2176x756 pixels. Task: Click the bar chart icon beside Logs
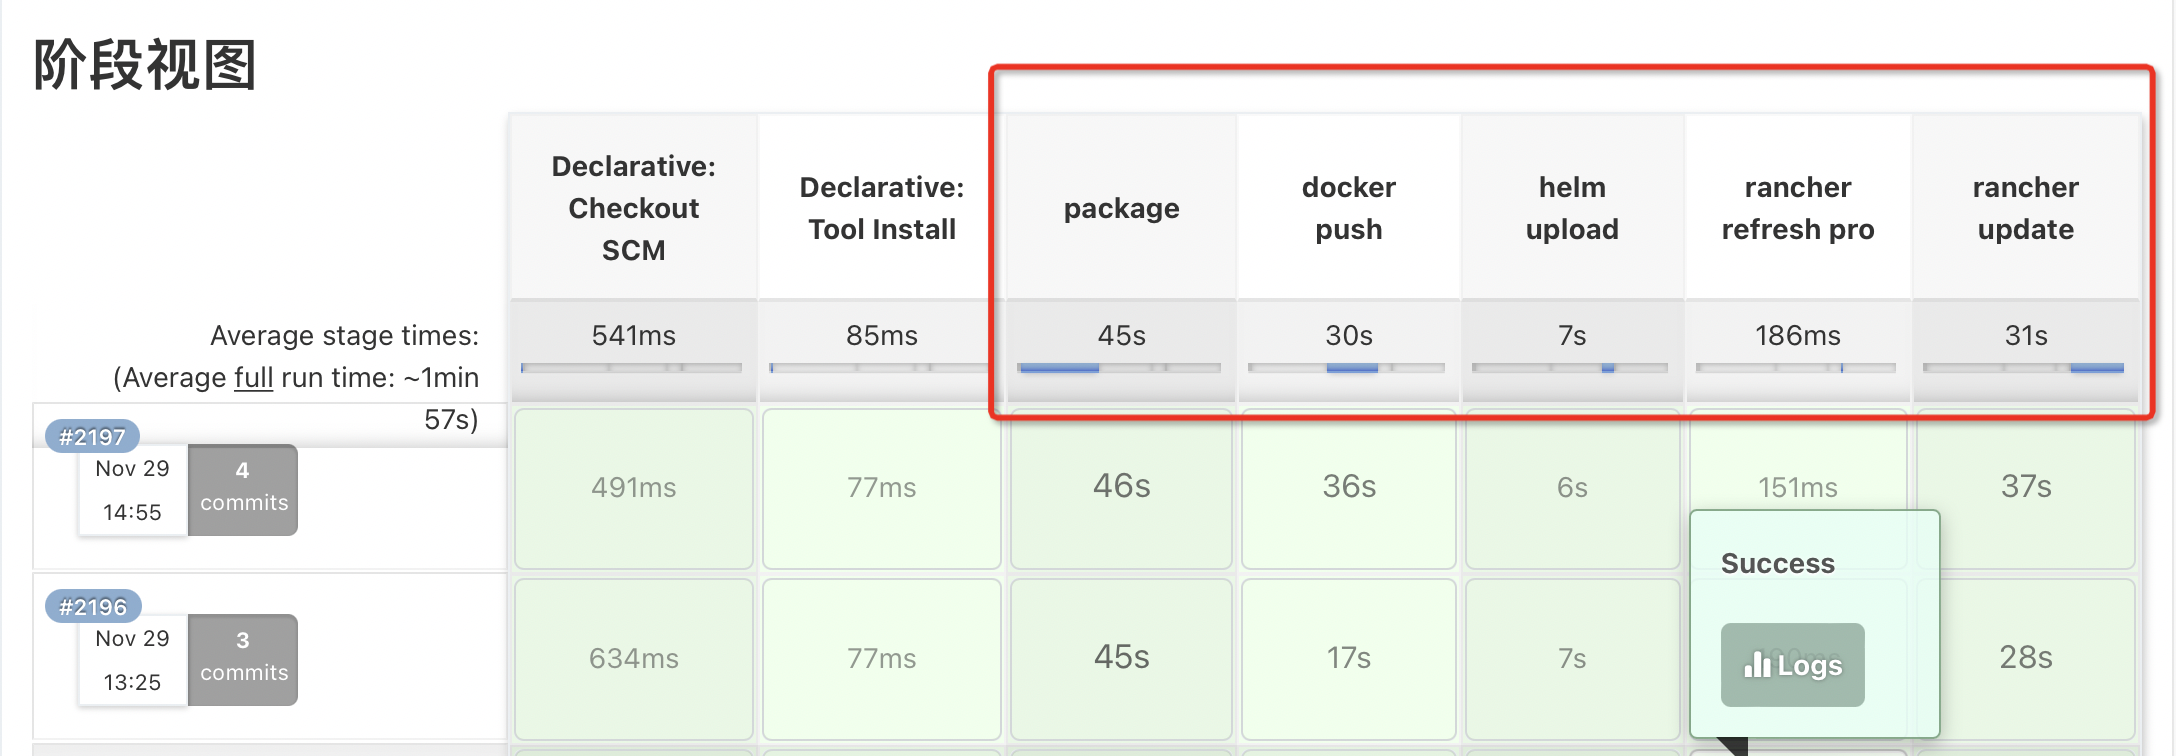[x=1757, y=665]
